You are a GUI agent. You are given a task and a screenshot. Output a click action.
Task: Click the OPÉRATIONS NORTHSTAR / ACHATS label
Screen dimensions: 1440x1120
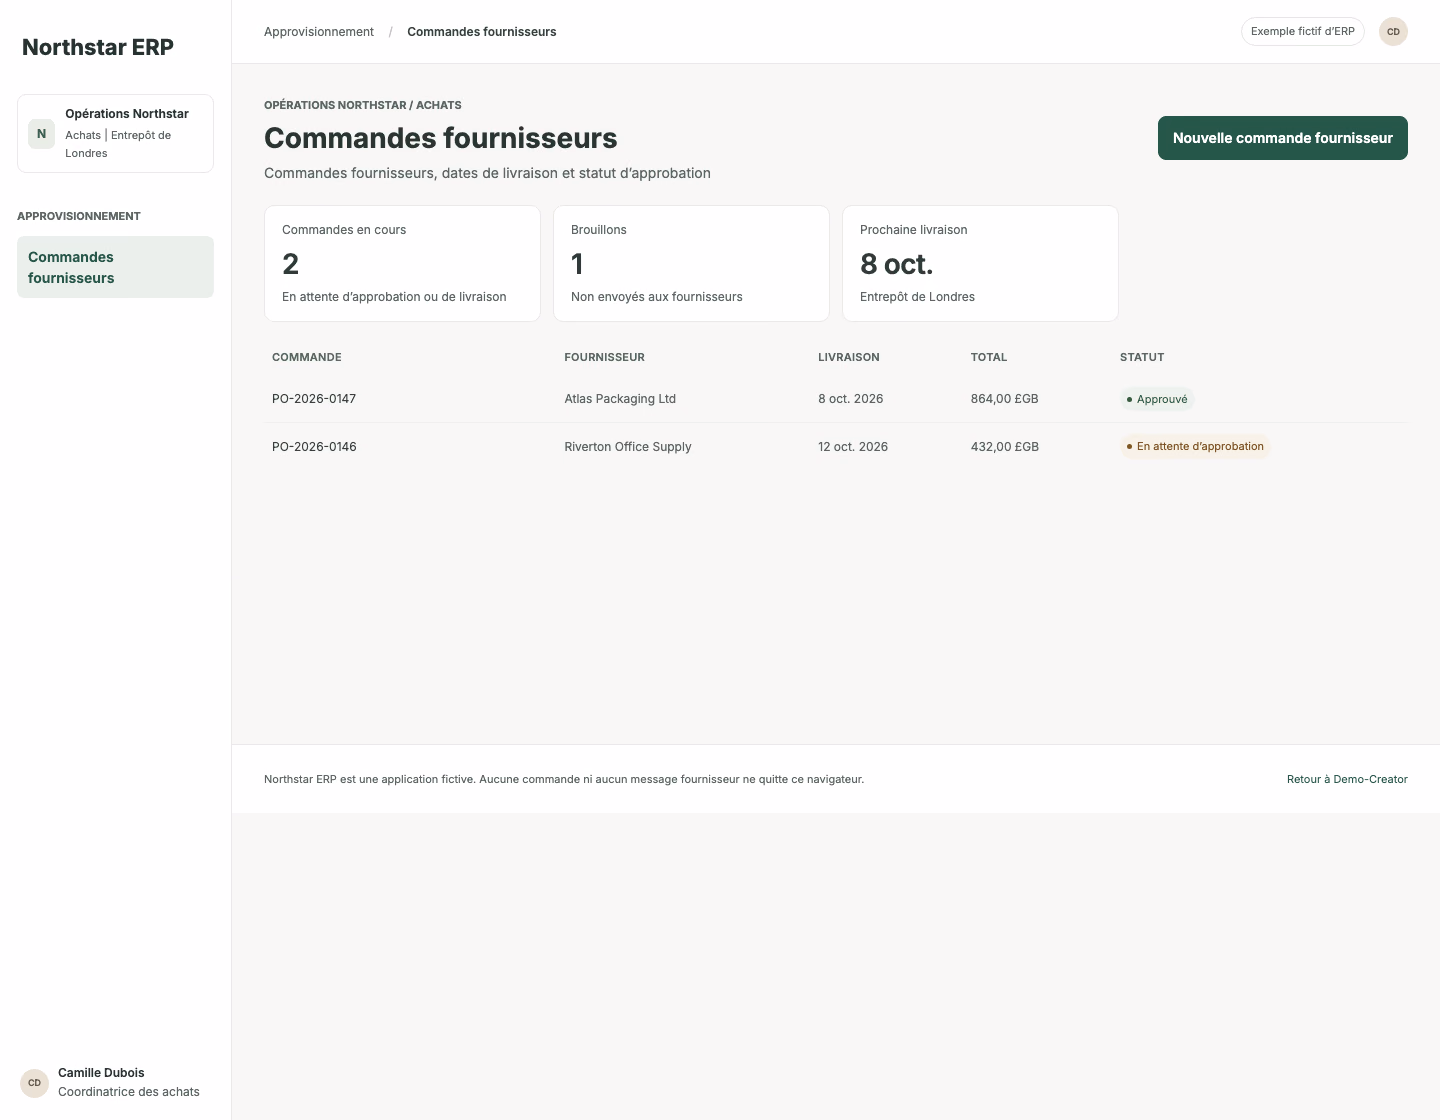click(x=363, y=105)
